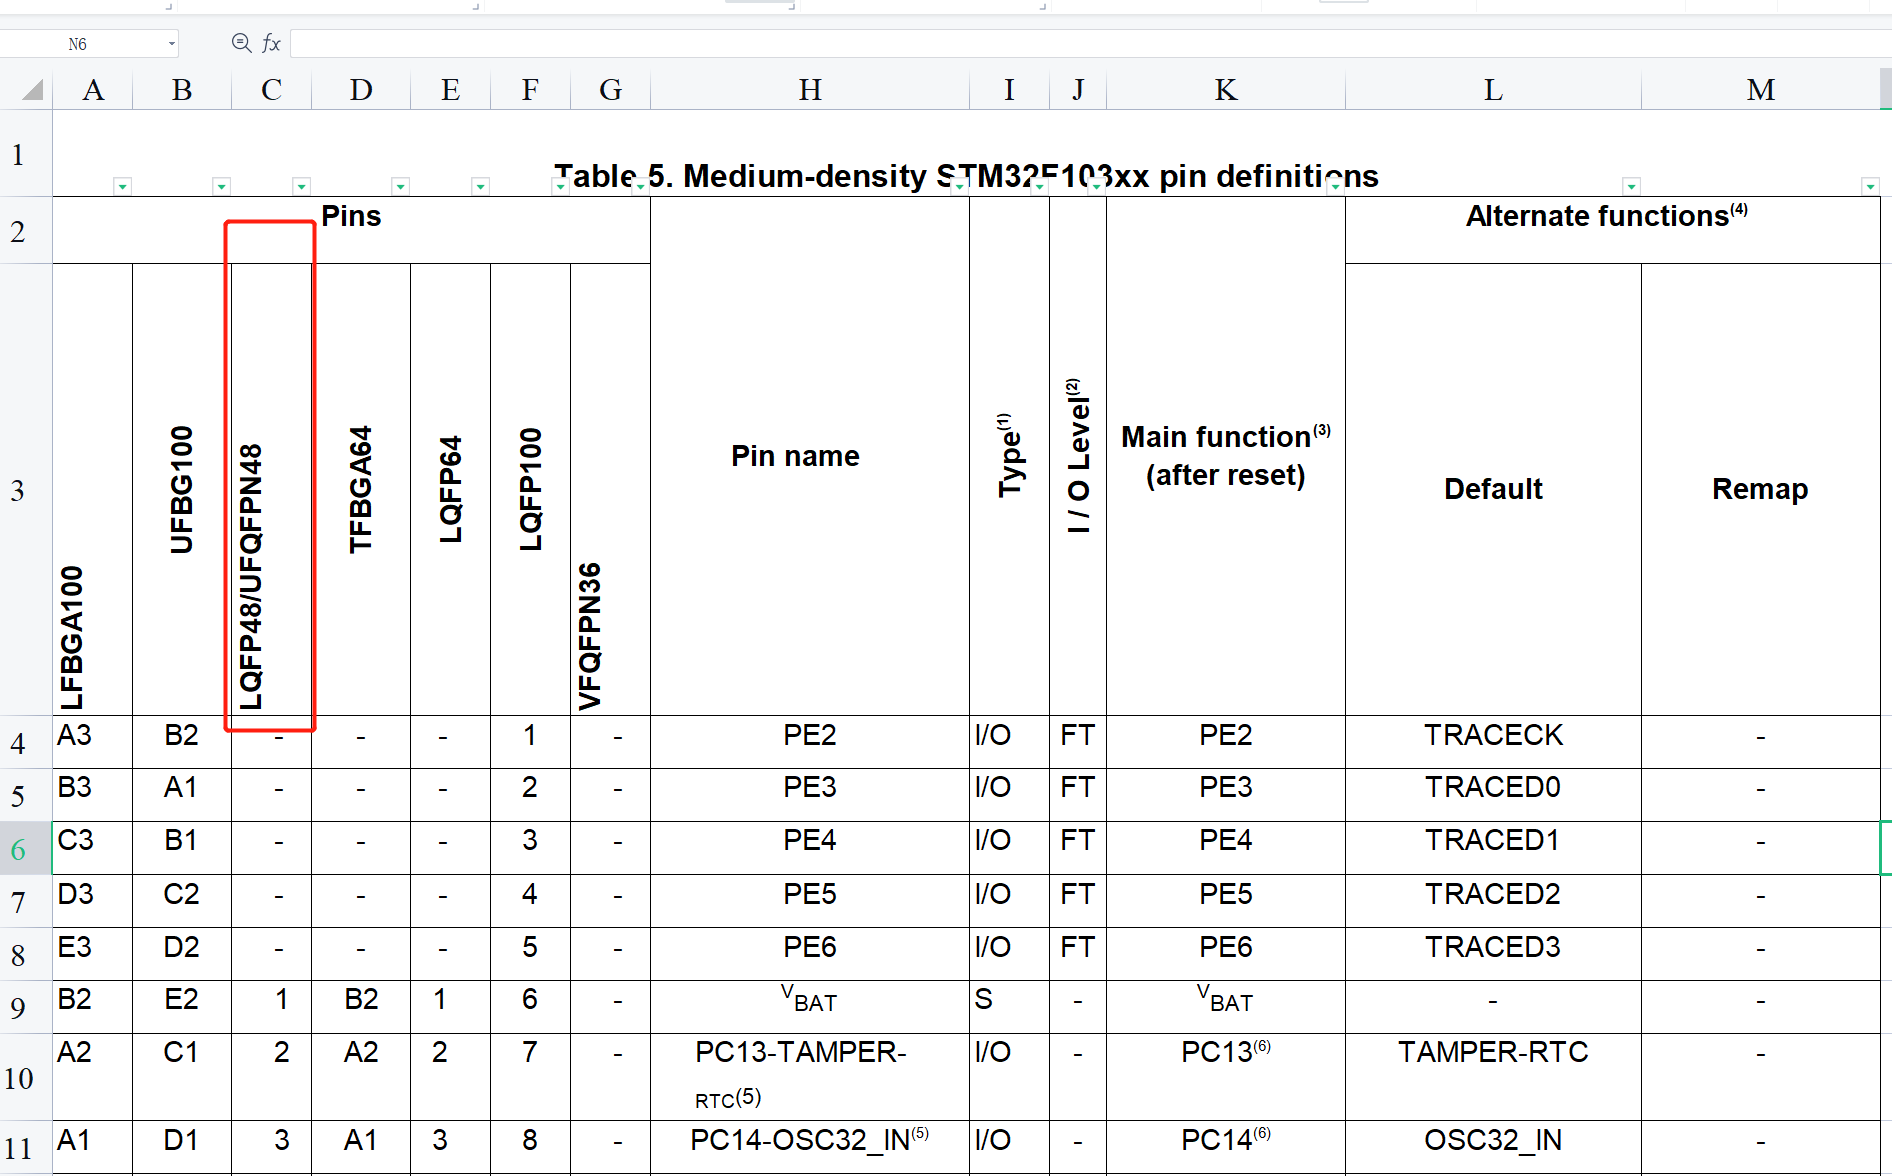The width and height of the screenshot is (1892, 1176).
Task: Click the zoom magnifier icon beside formula bar
Action: [x=241, y=43]
